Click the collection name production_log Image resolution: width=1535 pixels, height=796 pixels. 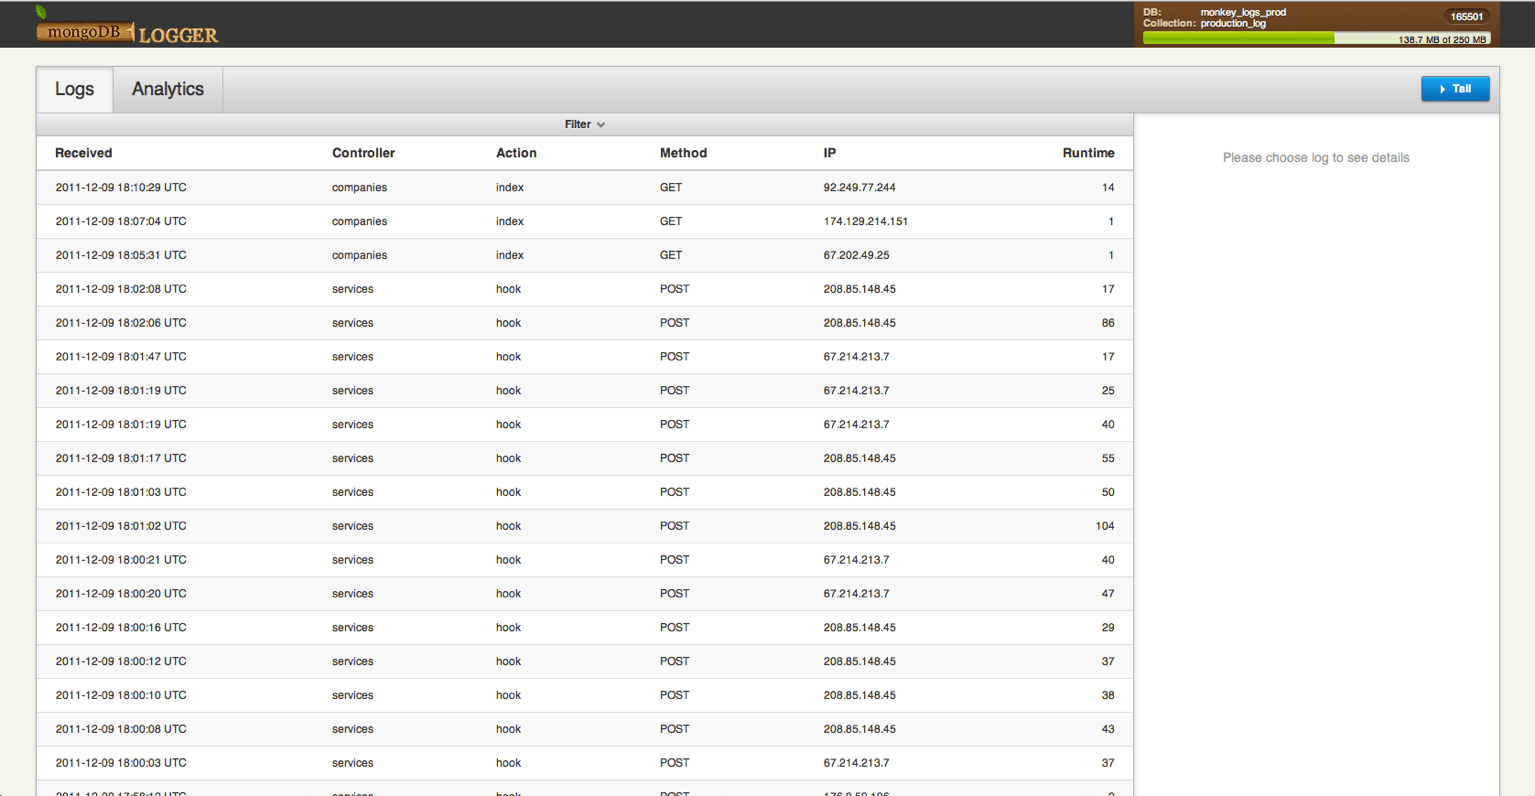point(1233,23)
